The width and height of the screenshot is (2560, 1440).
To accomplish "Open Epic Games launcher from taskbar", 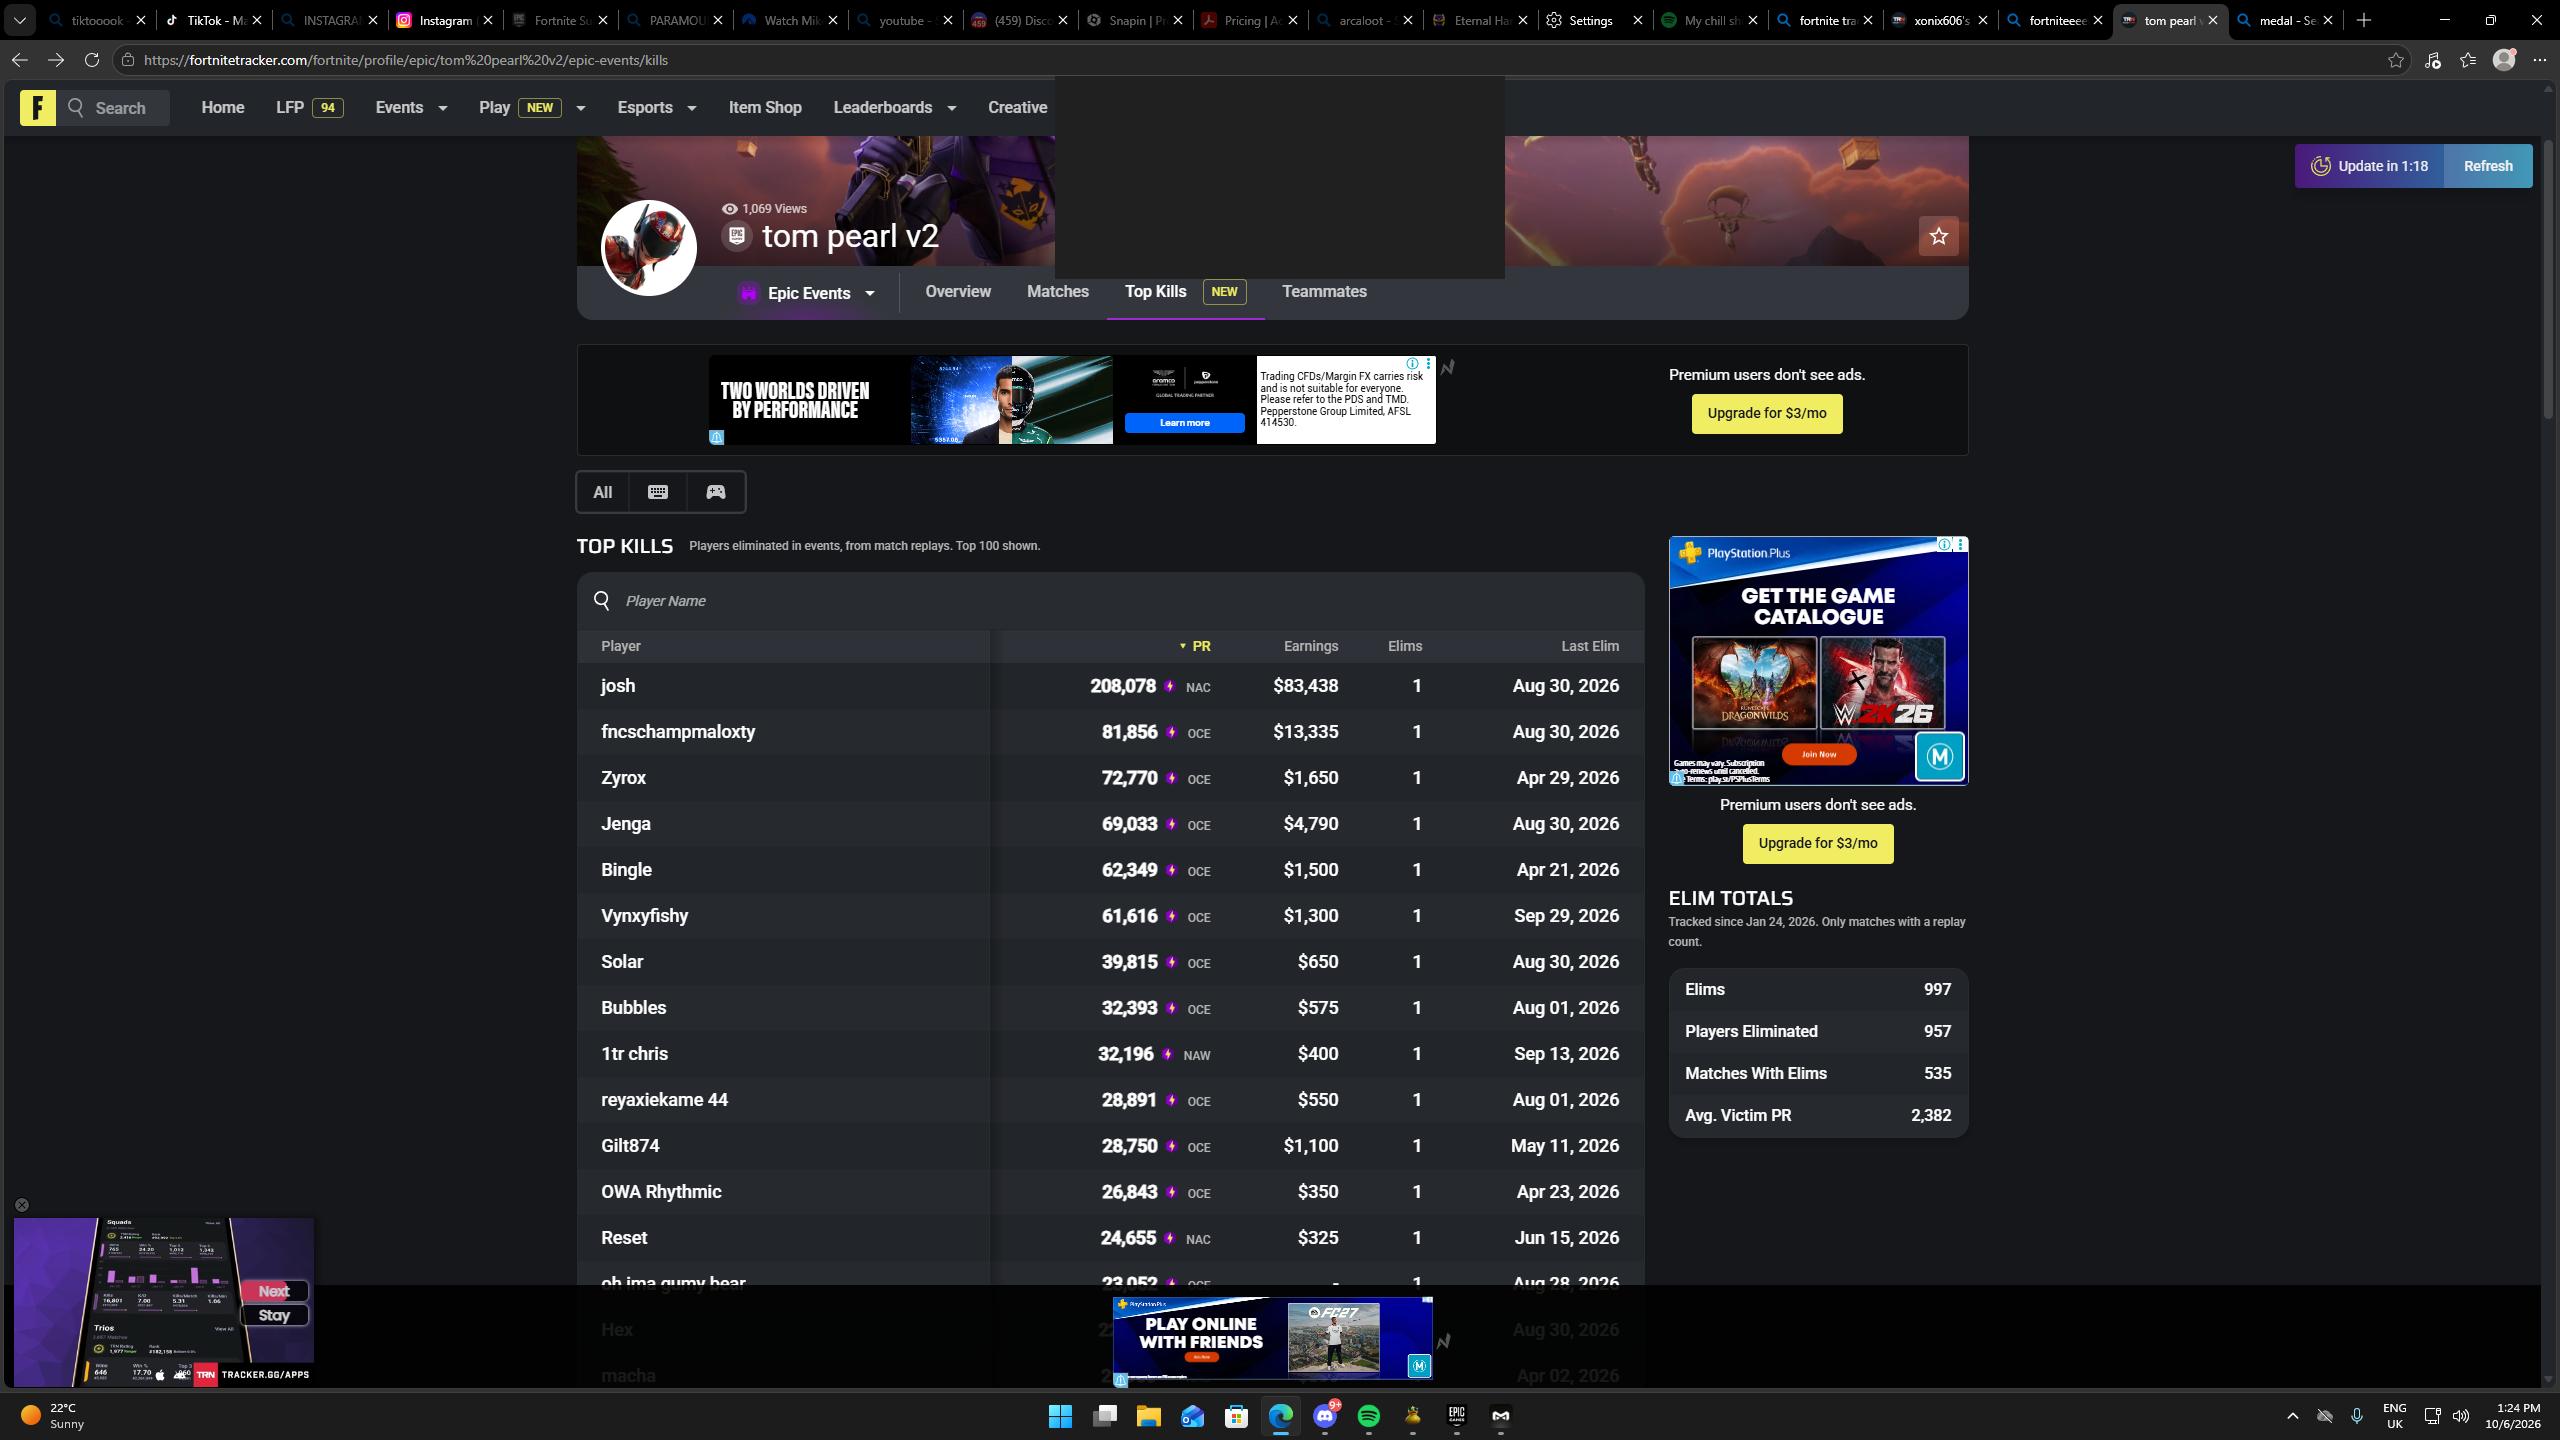I will 1456,1416.
